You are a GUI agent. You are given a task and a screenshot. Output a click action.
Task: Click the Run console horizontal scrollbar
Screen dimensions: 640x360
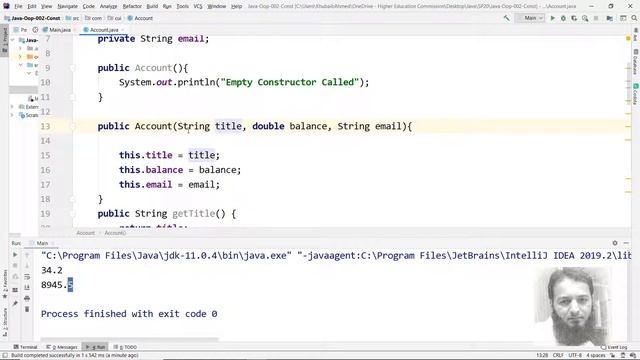pyautogui.click(x=130, y=338)
